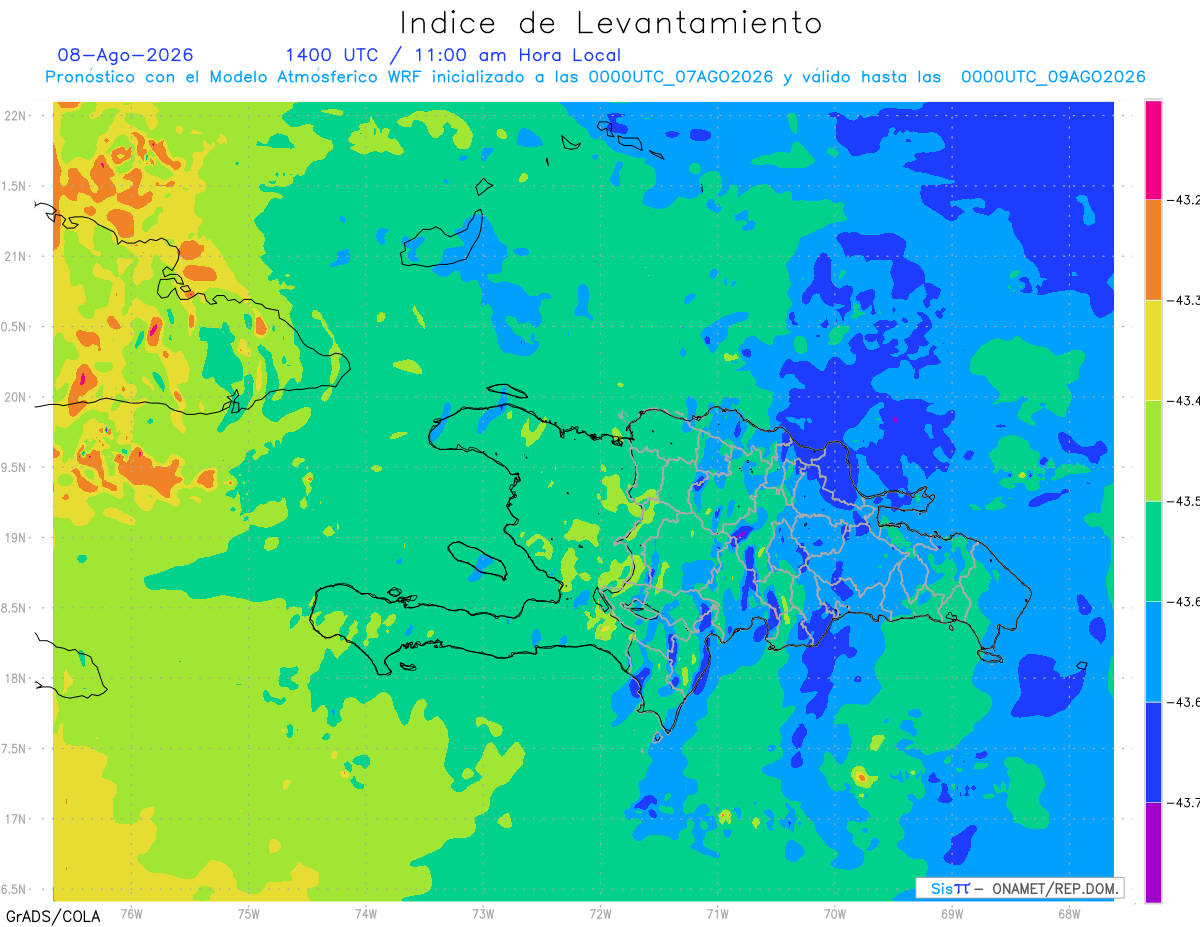Click the 'GrADS/COLA' credit text
The image size is (1200, 927).
click(x=52, y=916)
